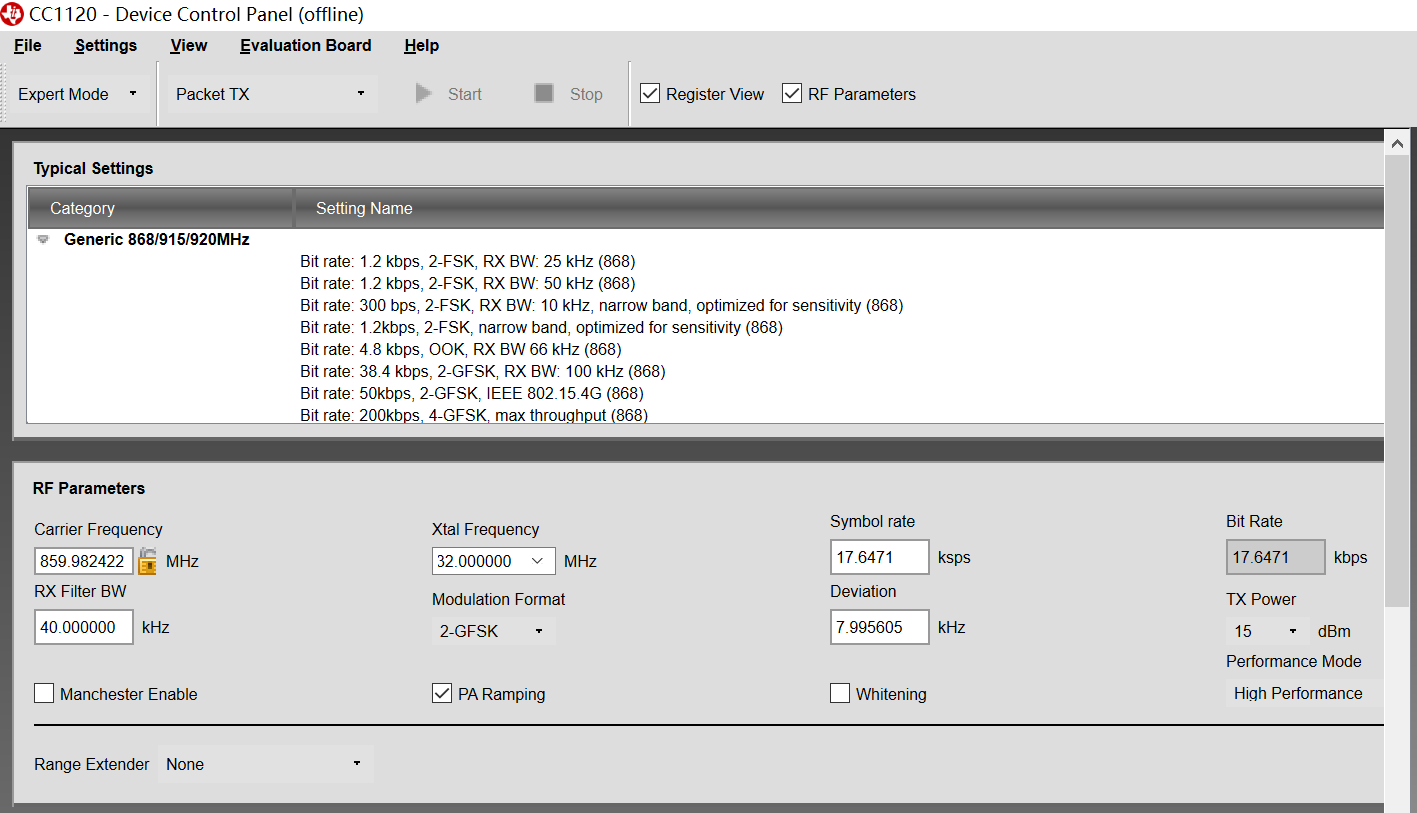The image size is (1417, 813).
Task: Click the Deviation input field
Action: pos(880,627)
